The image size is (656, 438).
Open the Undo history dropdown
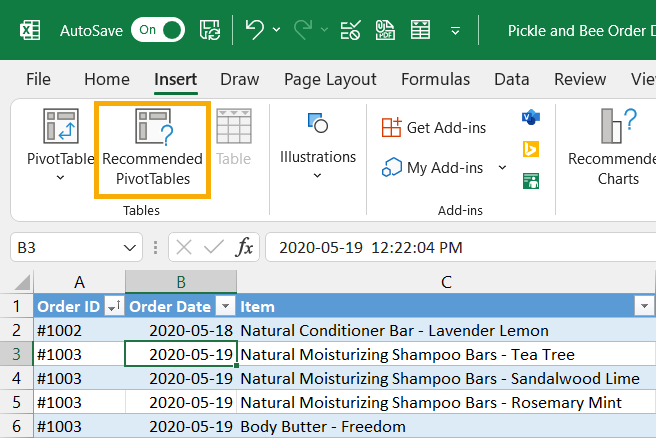[x=277, y=30]
